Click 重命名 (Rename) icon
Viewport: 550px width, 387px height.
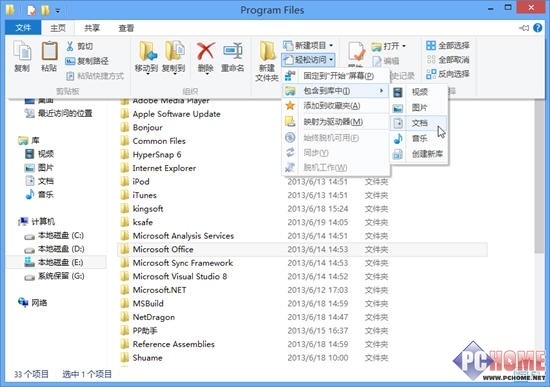pos(233,57)
